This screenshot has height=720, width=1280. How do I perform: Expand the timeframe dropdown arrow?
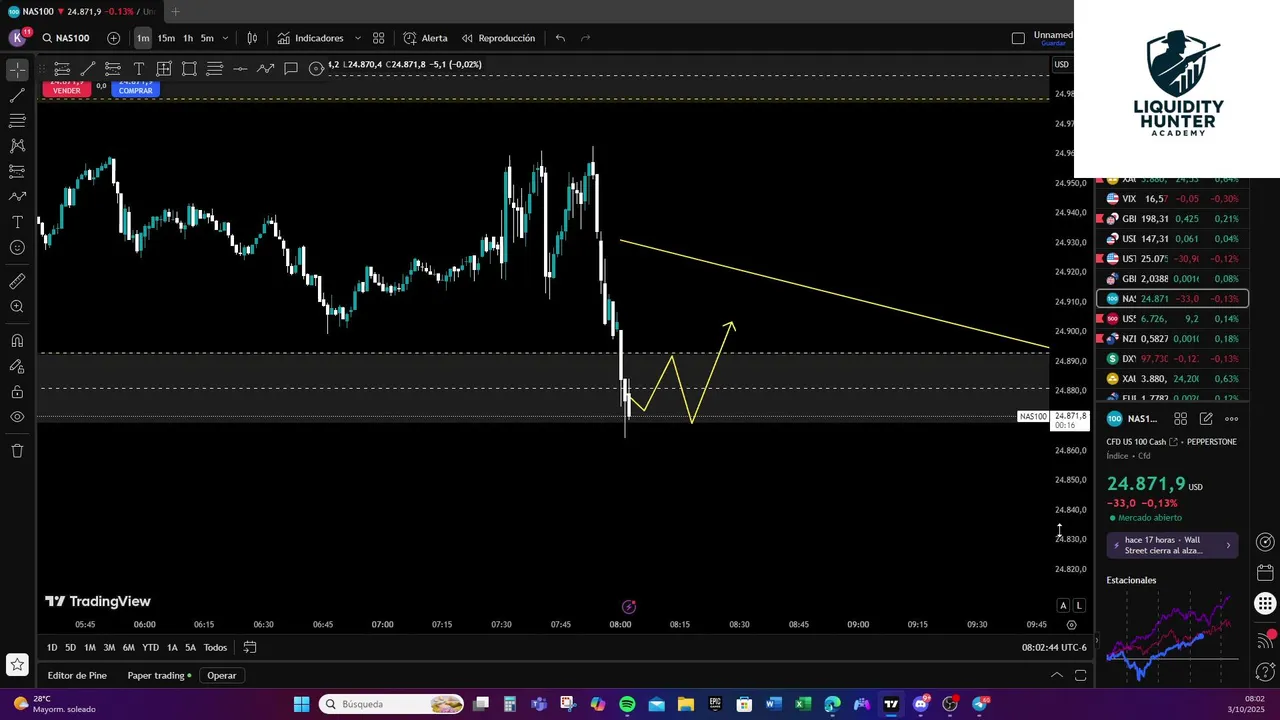tap(225, 38)
